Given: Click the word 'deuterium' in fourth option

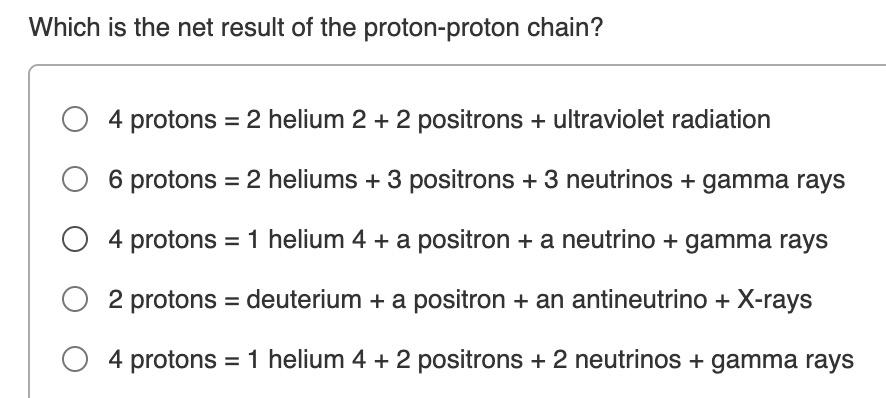Looking at the screenshot, I should (x=304, y=300).
